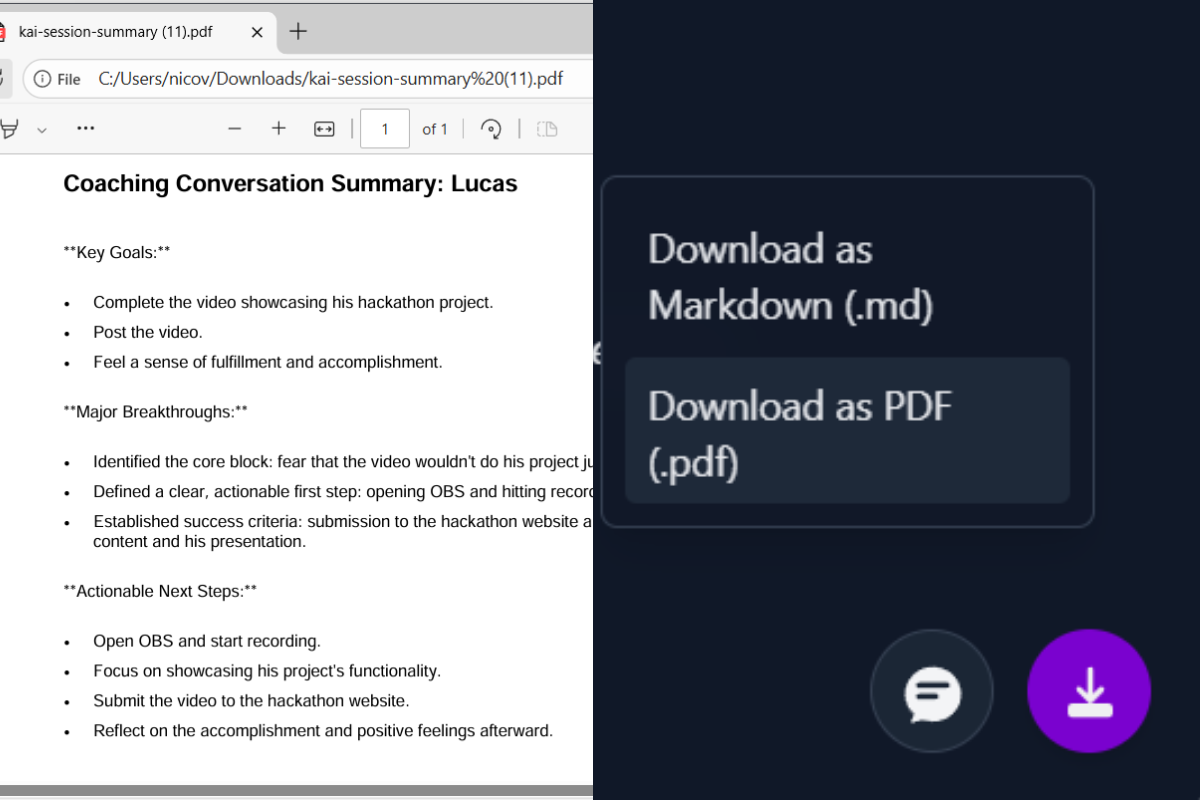Click the purple download button
This screenshot has height=800, width=1200.
tap(1089, 691)
